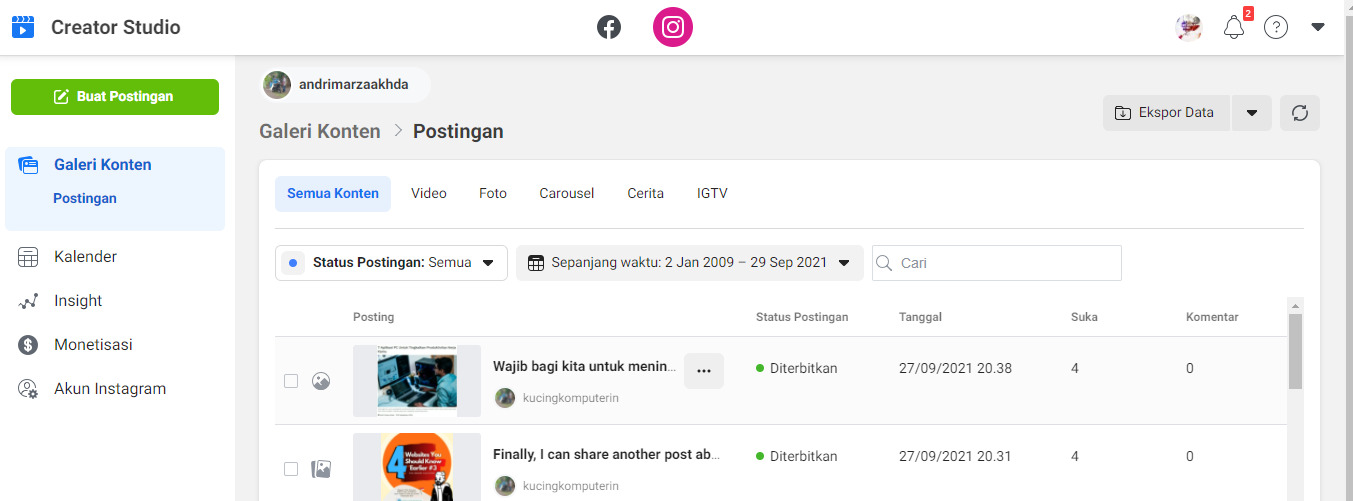
Task: Click the Suka column header
Action: 1084,317
